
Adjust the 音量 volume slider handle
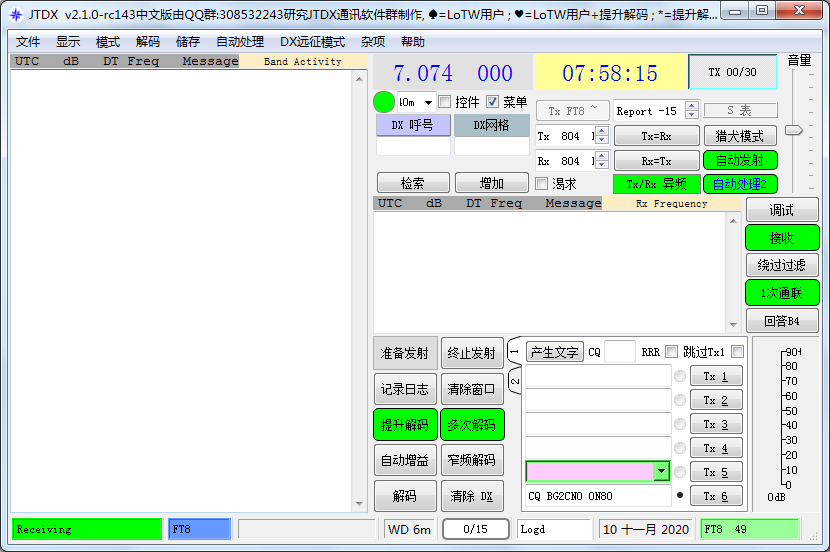pyautogui.click(x=793, y=130)
